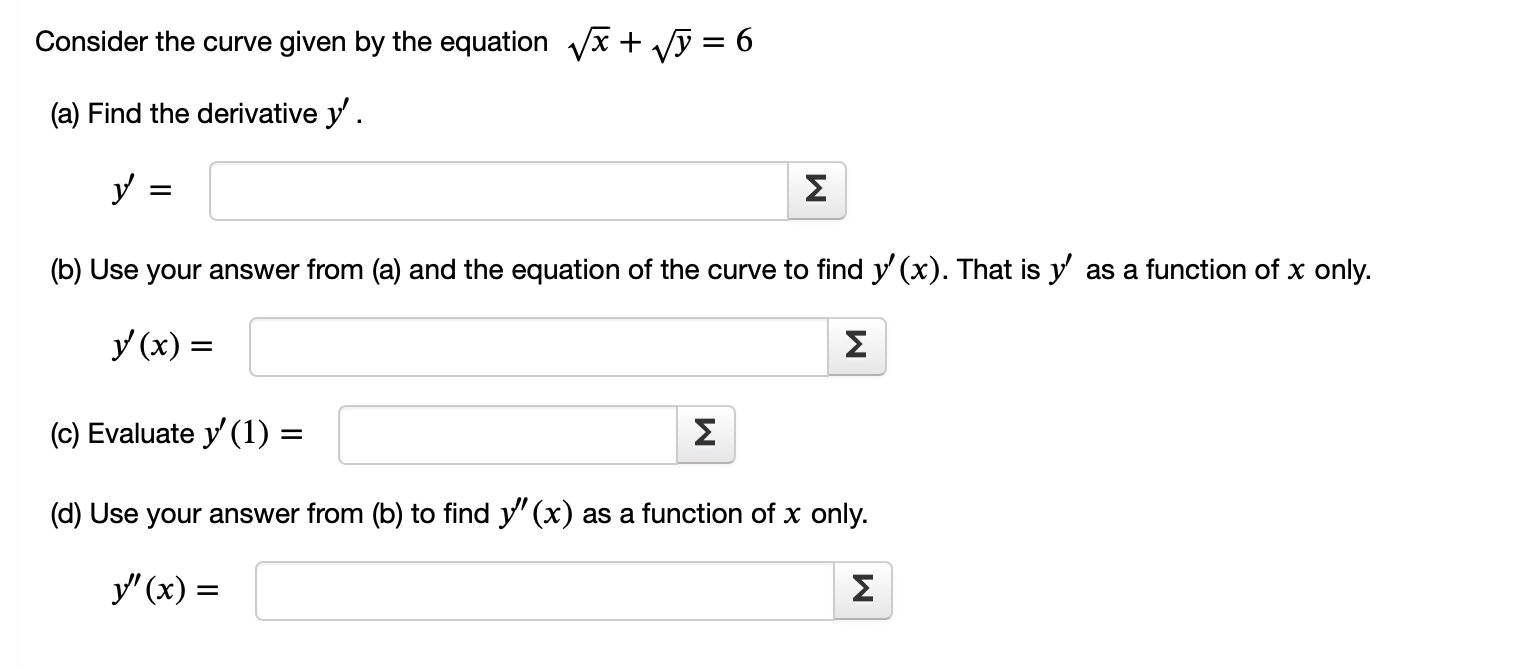Click the Σ icon next to the y''(x) field
Image resolution: width=1524 pixels, height=670 pixels.
(861, 590)
